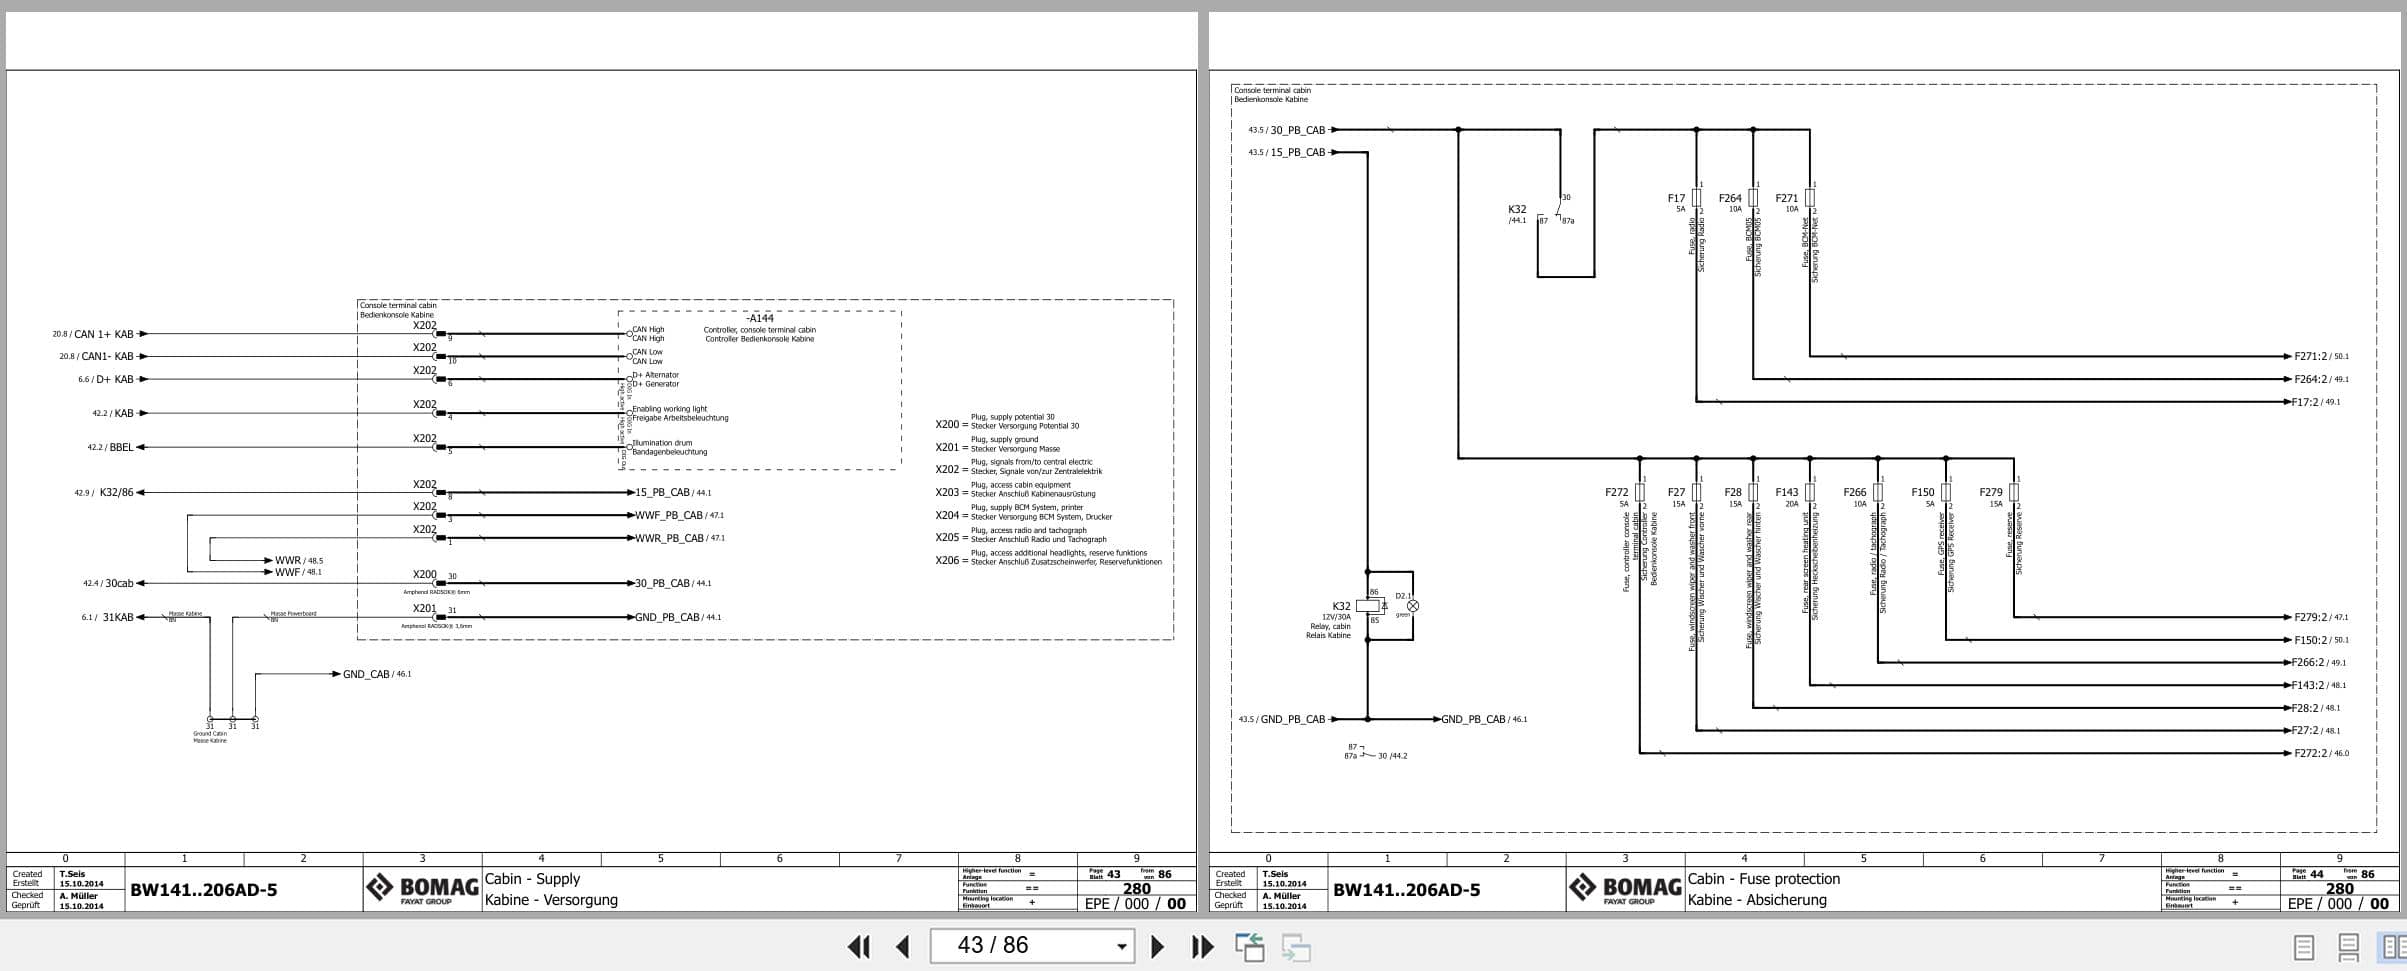Screen dimensions: 2407x971
Task: Click the F27:2 / 48.1 cross-reference
Action: pyautogui.click(x=2317, y=730)
